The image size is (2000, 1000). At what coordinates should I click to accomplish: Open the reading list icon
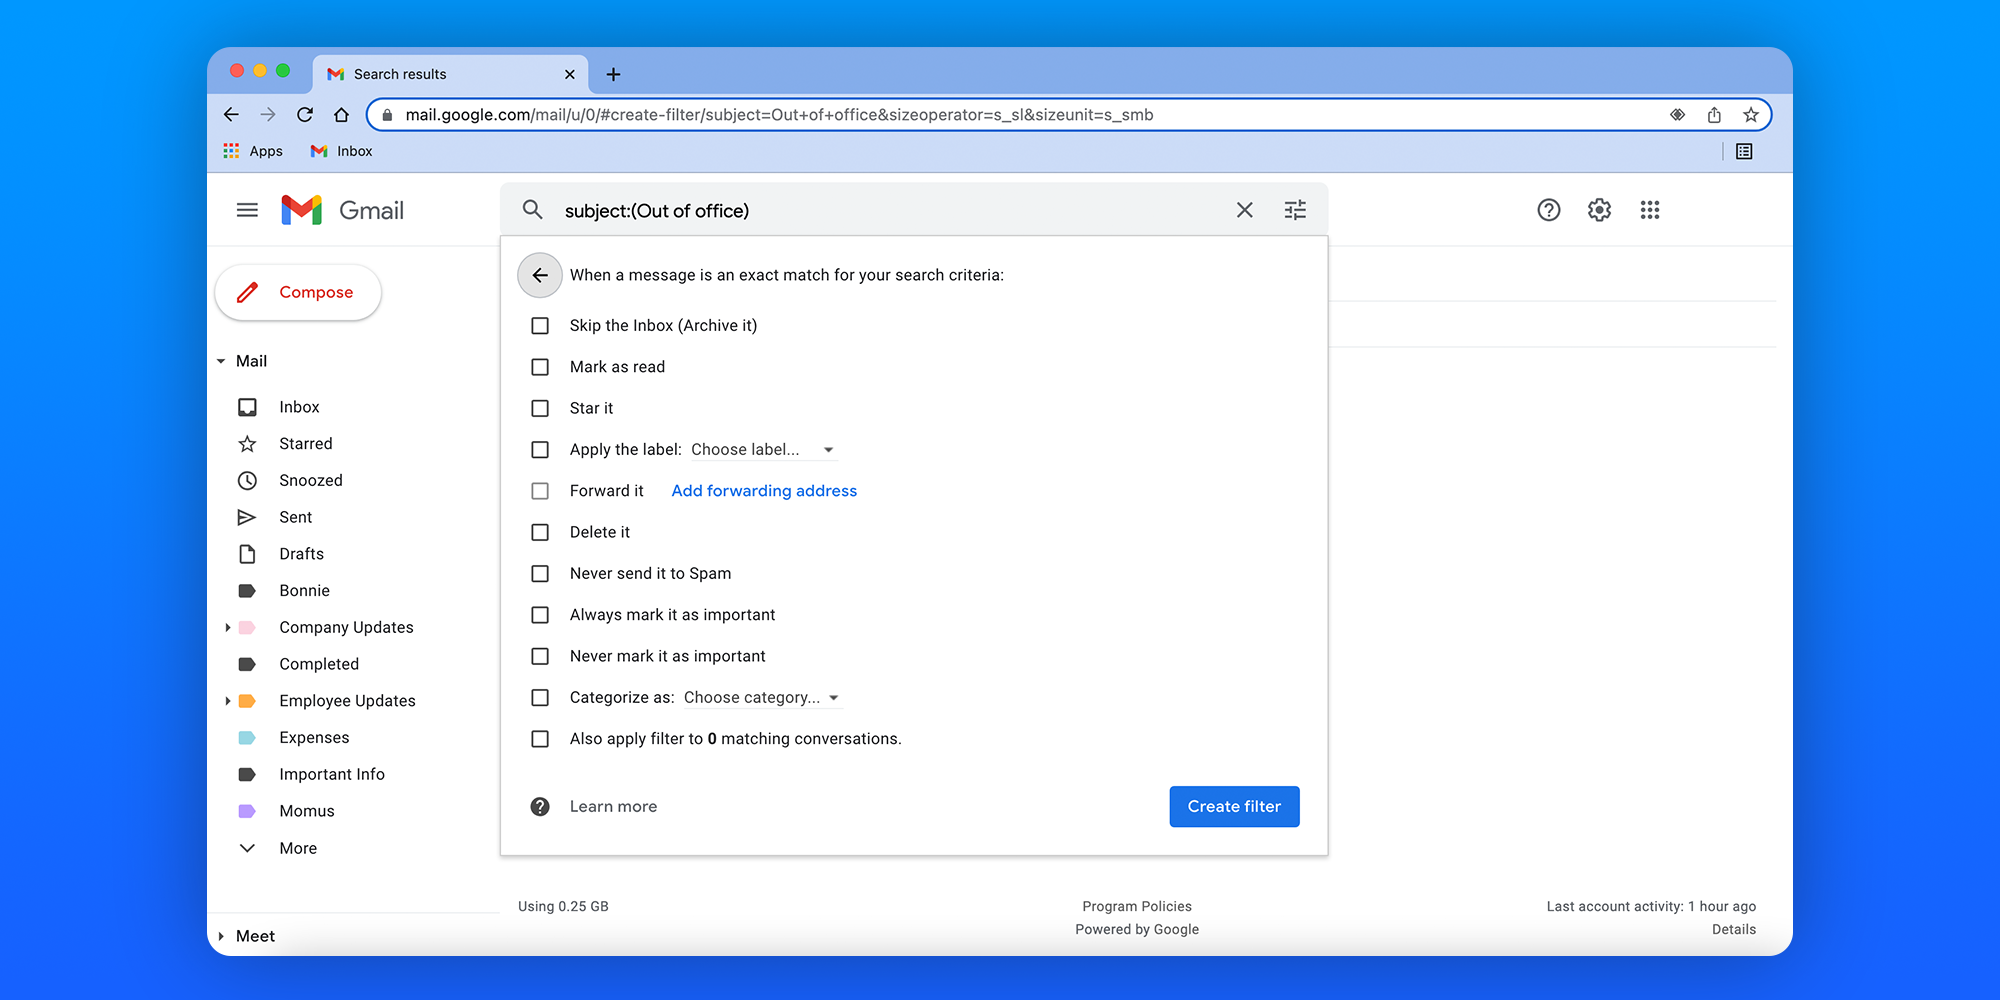click(1744, 151)
